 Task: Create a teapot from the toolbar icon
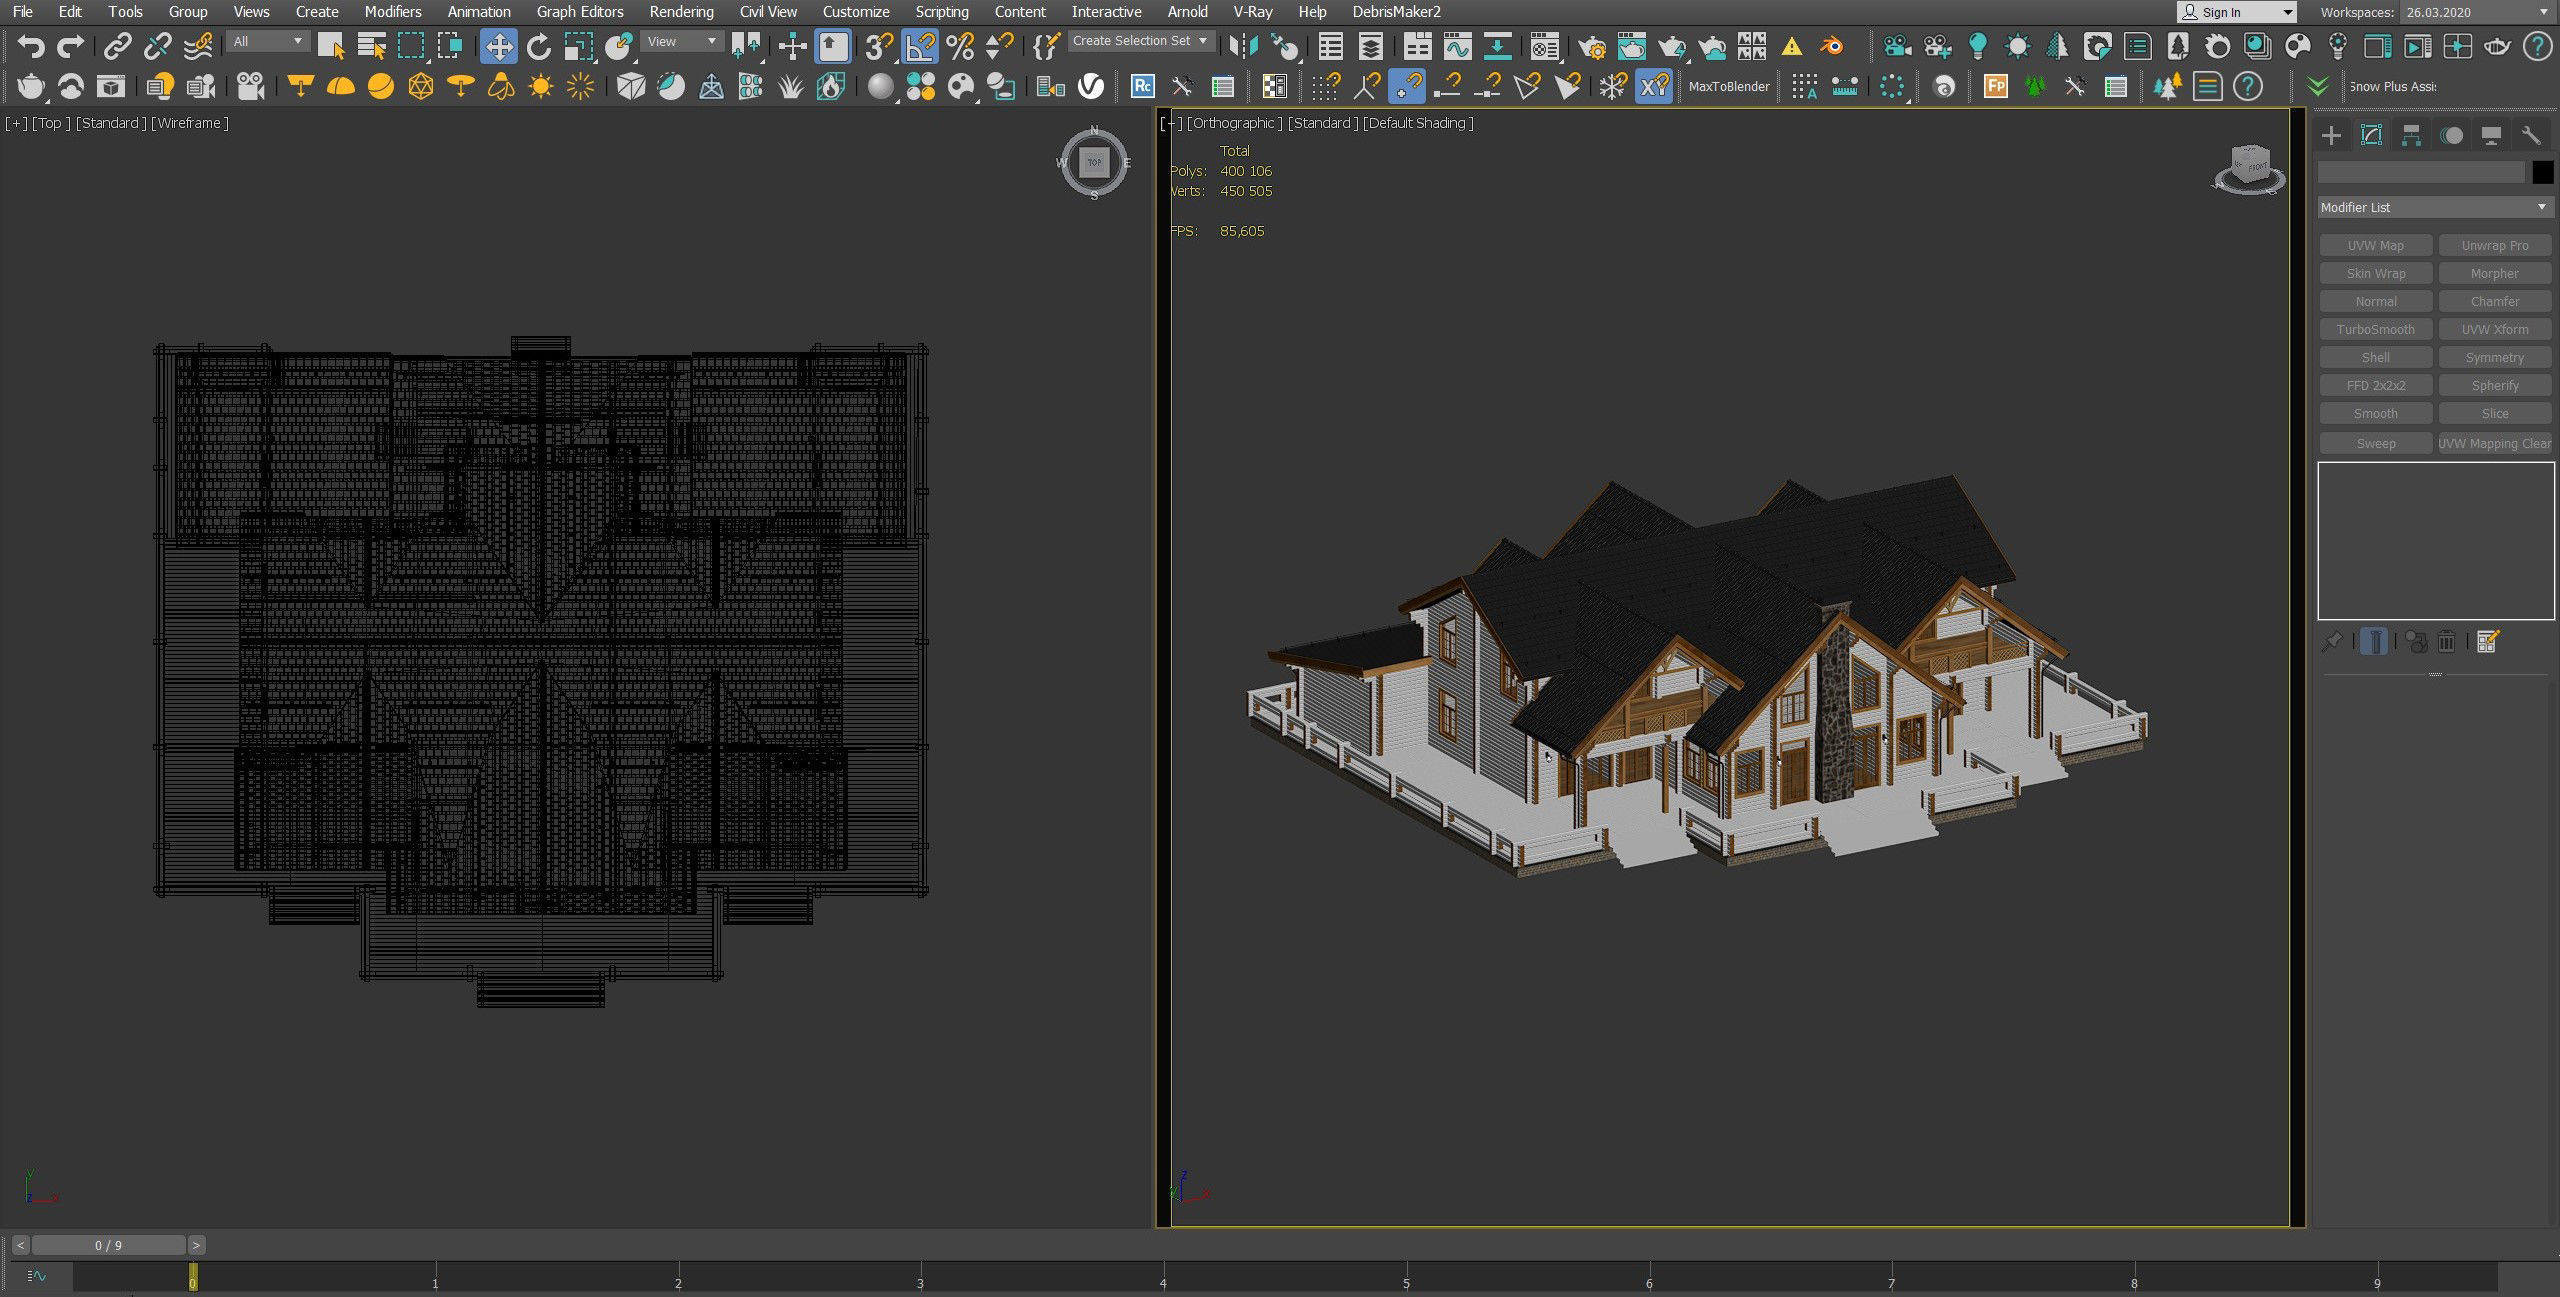tap(31, 87)
